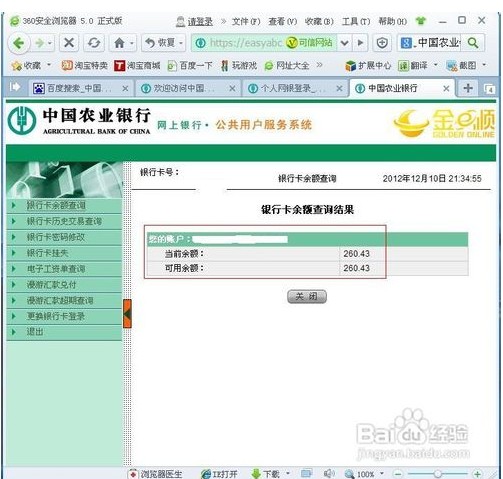503x479 pixels.
Task: Open 淘宝特卖 bookmark
Action: tap(85, 66)
